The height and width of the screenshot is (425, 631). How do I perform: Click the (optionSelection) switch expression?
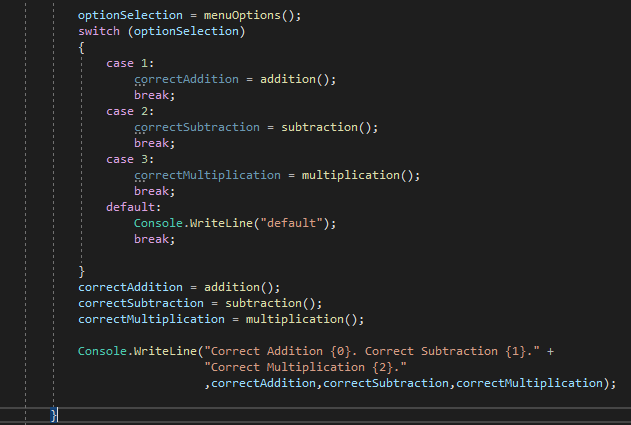pos(186,31)
